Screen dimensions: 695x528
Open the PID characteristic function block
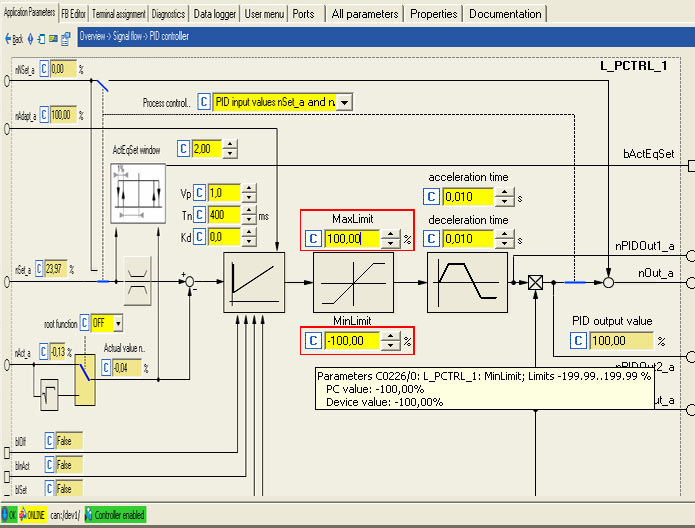(x=254, y=282)
